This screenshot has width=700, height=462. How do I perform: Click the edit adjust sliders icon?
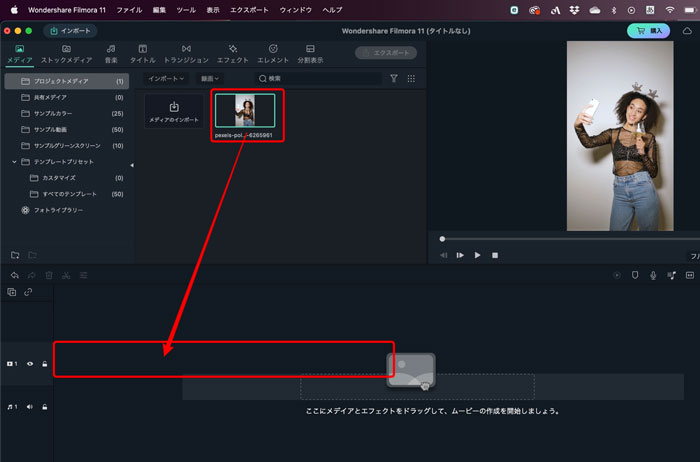click(83, 275)
